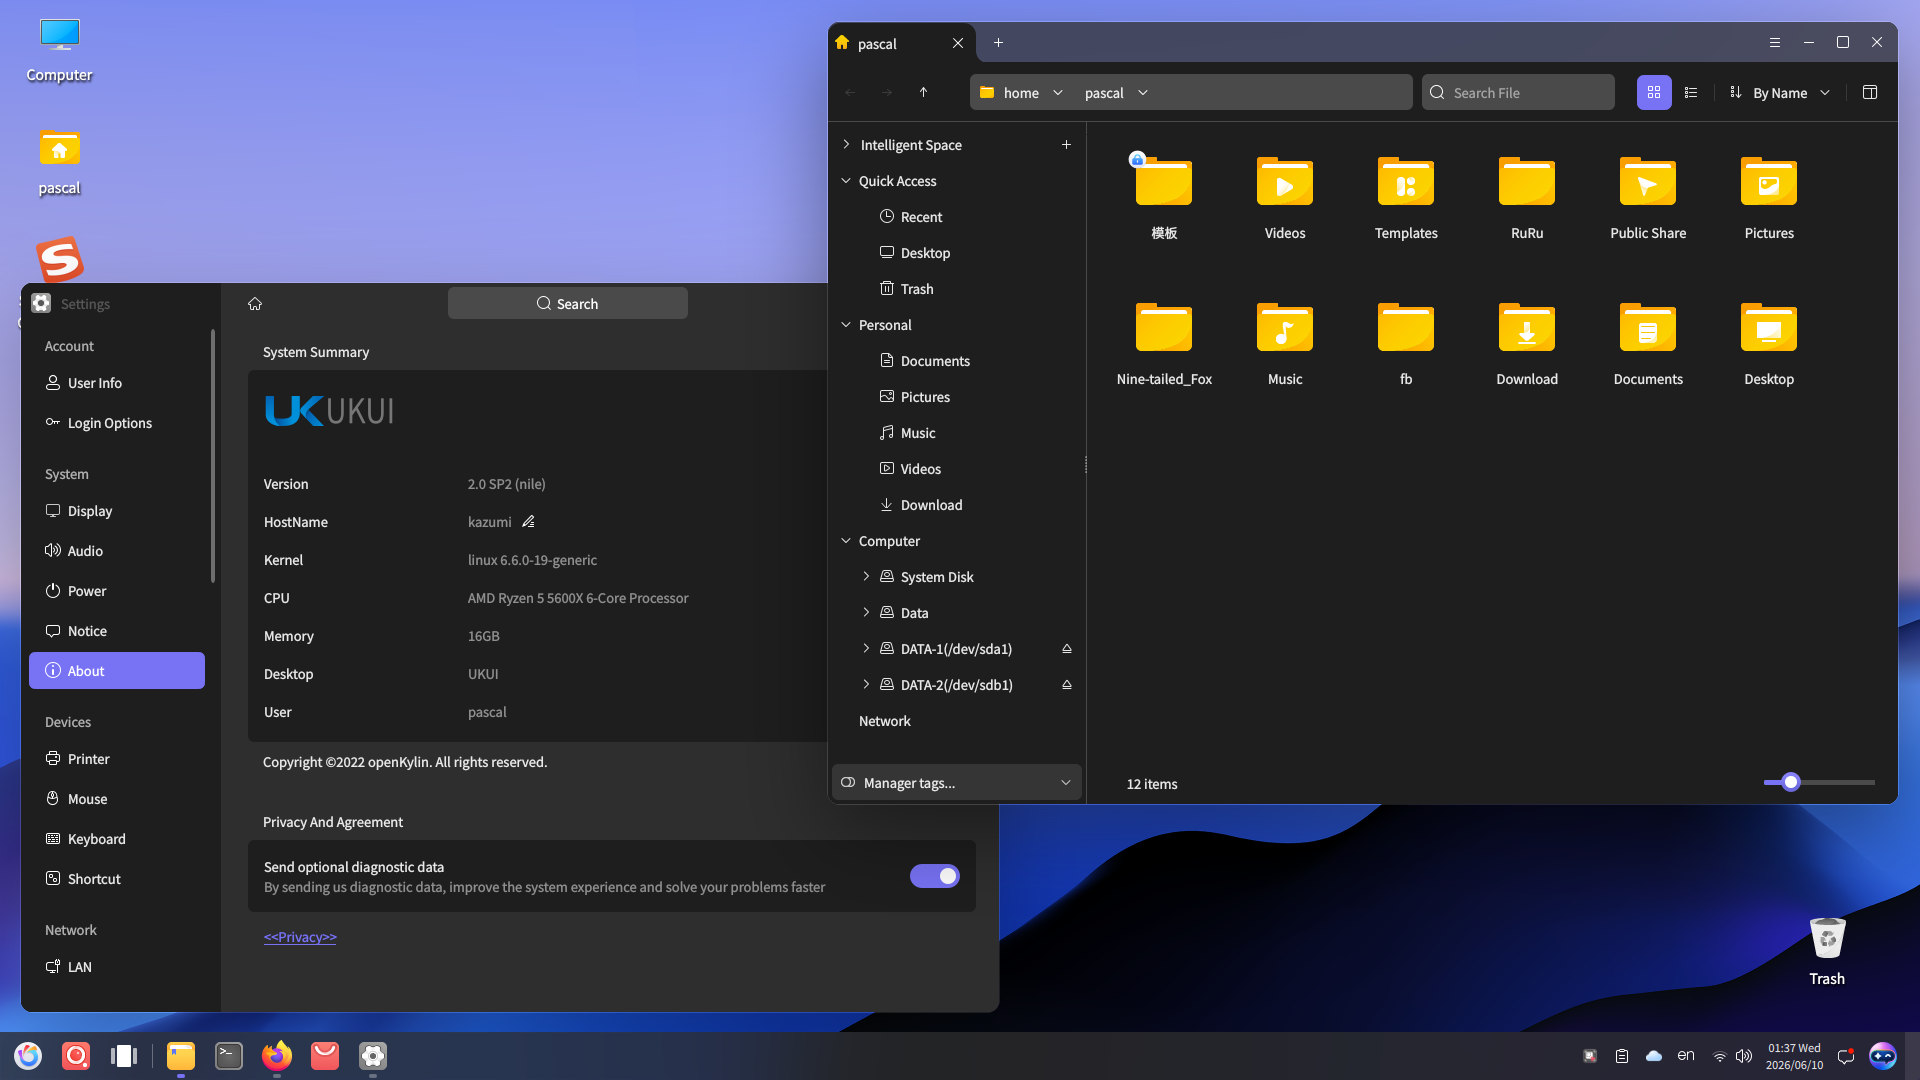Open the By Name sort dropdown

click(1781, 92)
